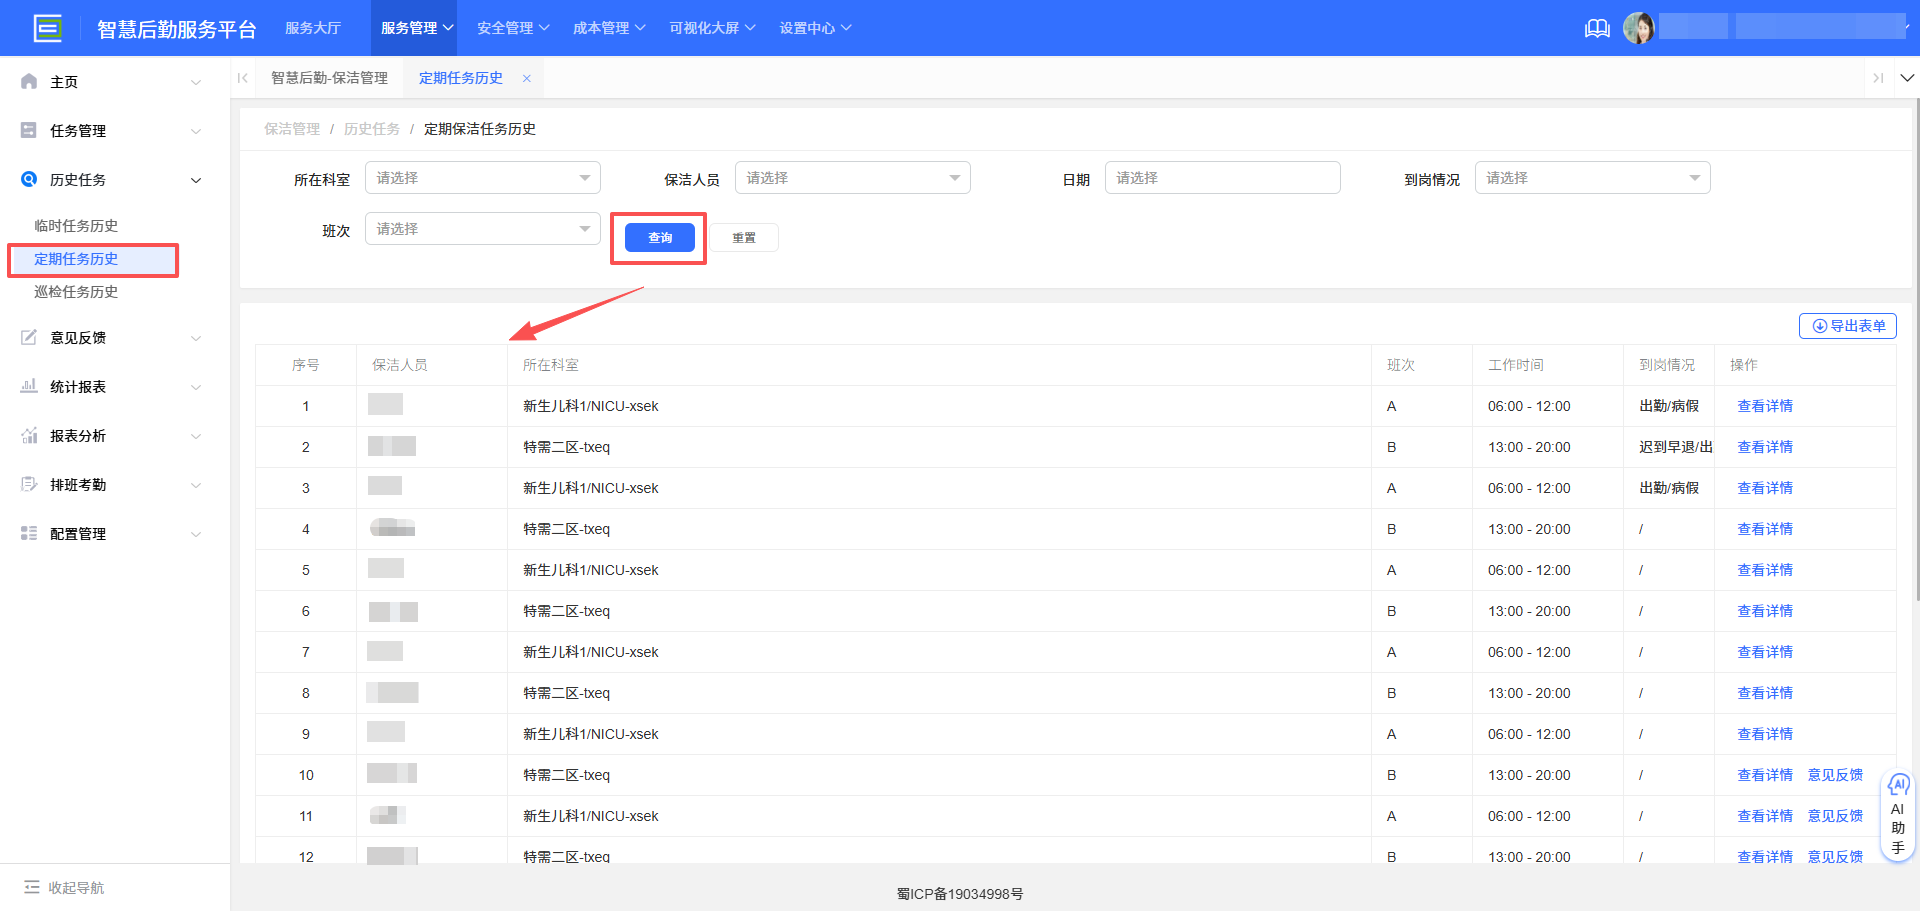Open the 所在科室 dropdown

[482, 177]
